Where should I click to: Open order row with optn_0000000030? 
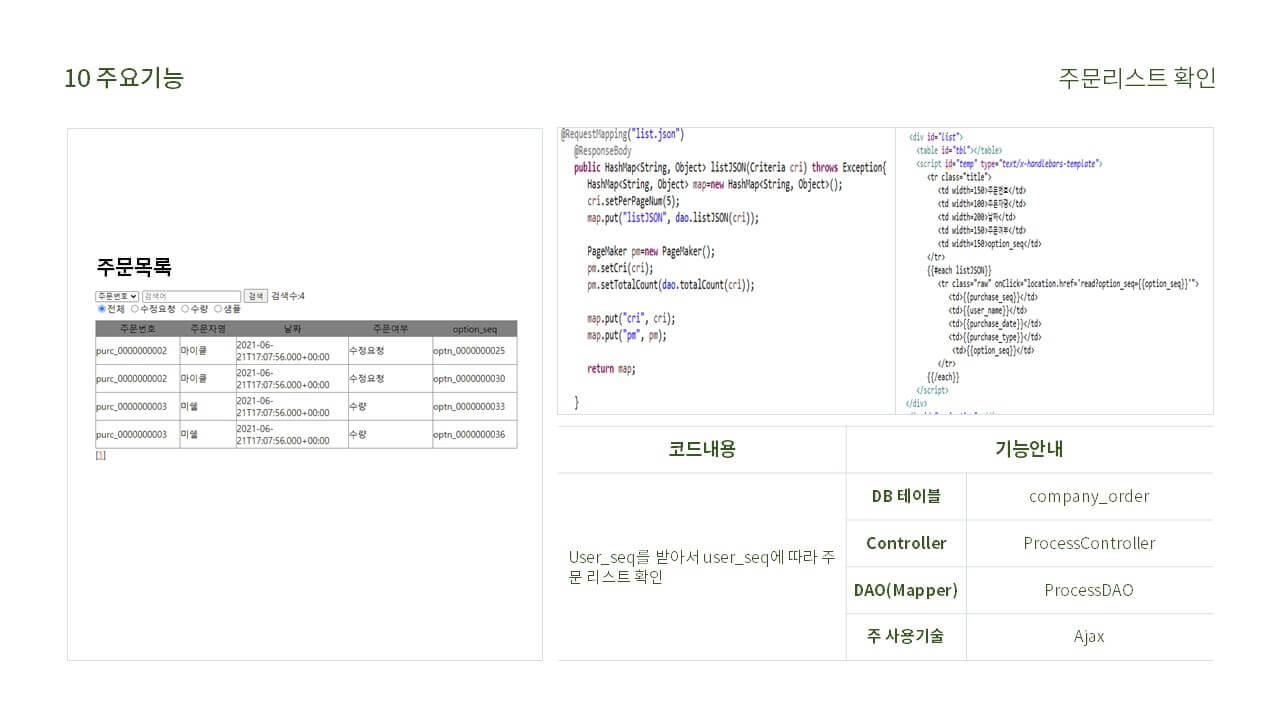click(x=306, y=379)
